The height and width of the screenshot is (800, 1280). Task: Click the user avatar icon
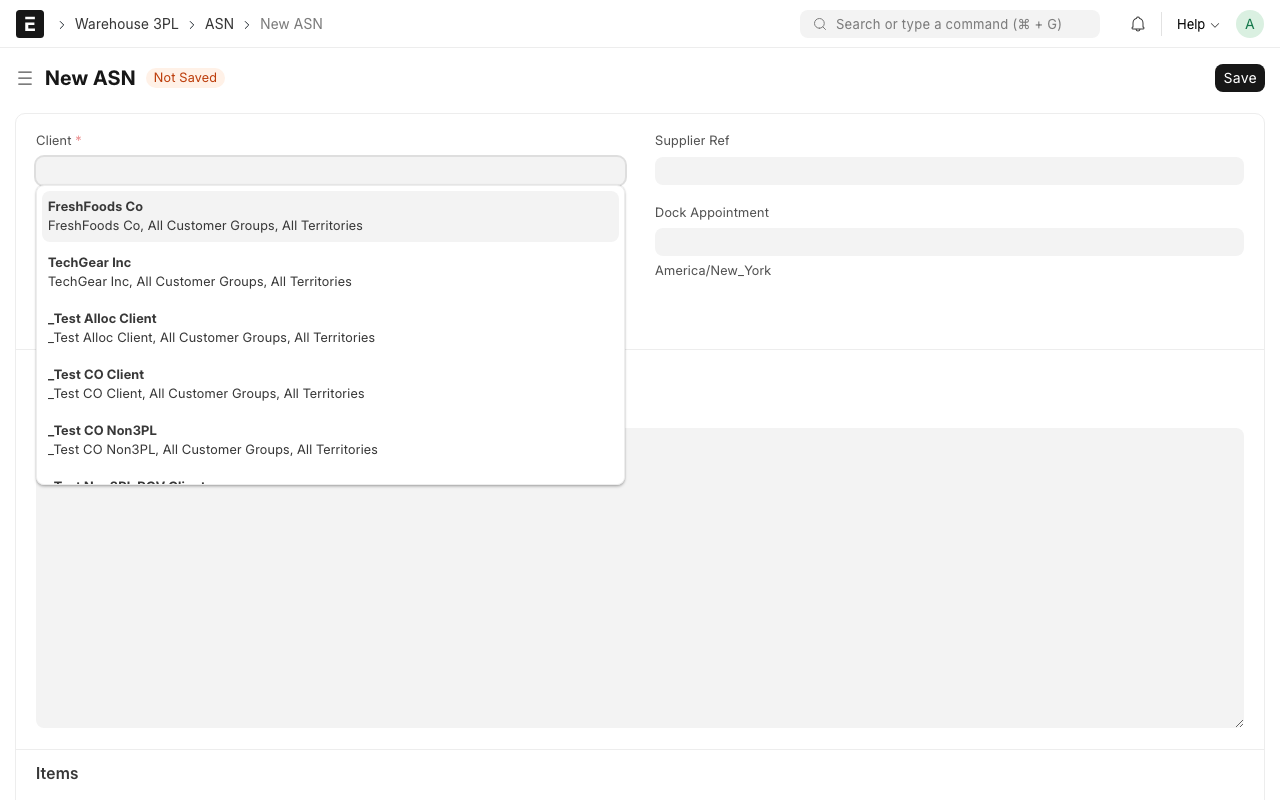pos(1249,24)
